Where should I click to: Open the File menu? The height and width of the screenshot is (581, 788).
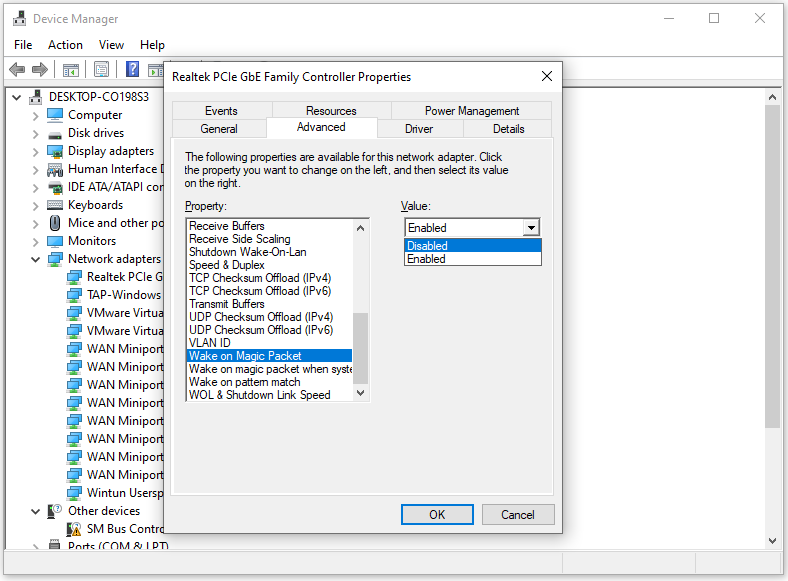pos(23,45)
